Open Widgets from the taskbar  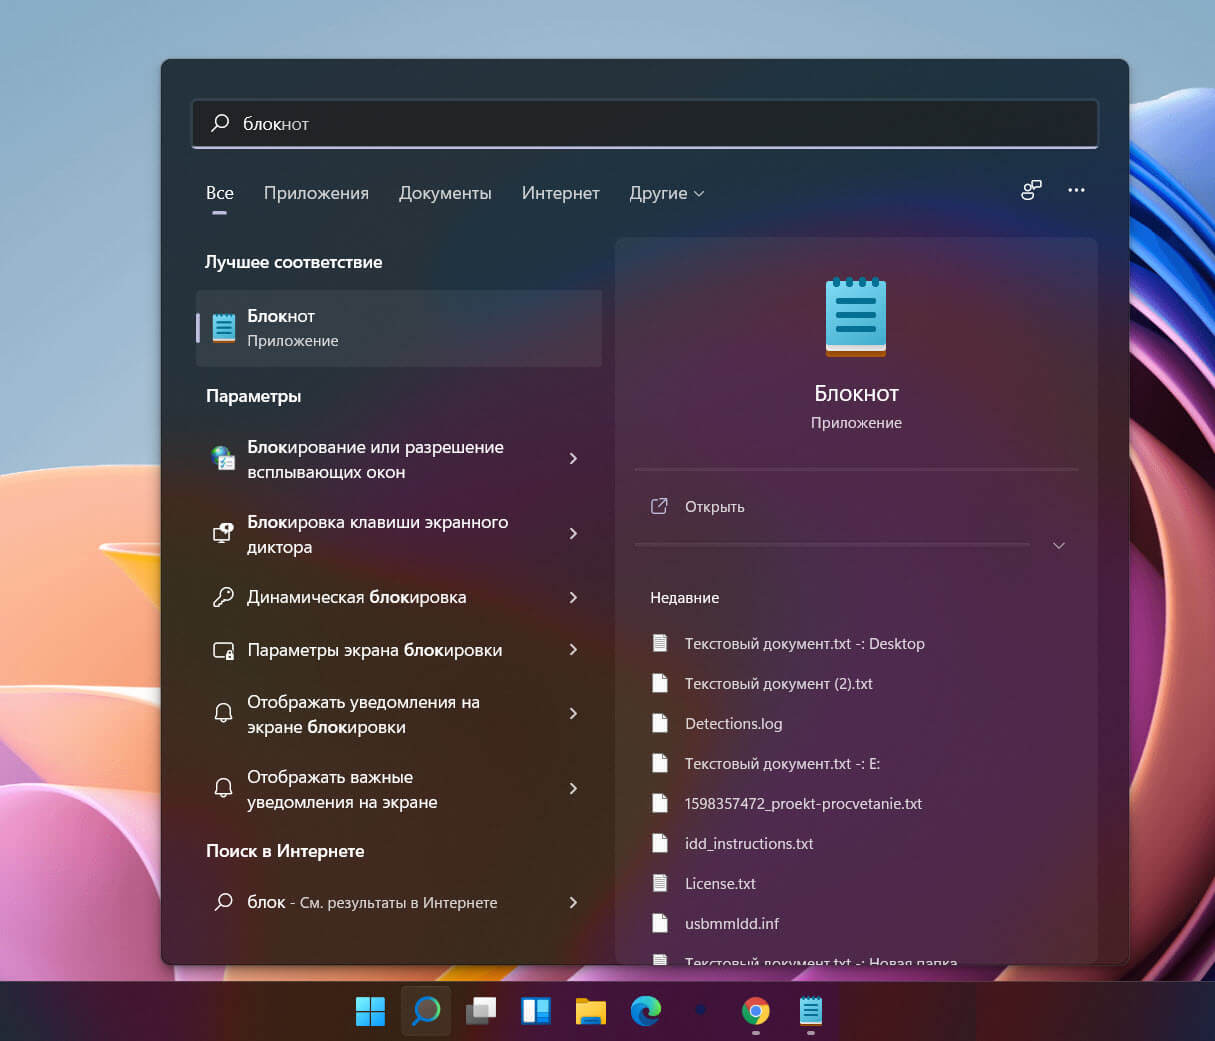tap(536, 1011)
